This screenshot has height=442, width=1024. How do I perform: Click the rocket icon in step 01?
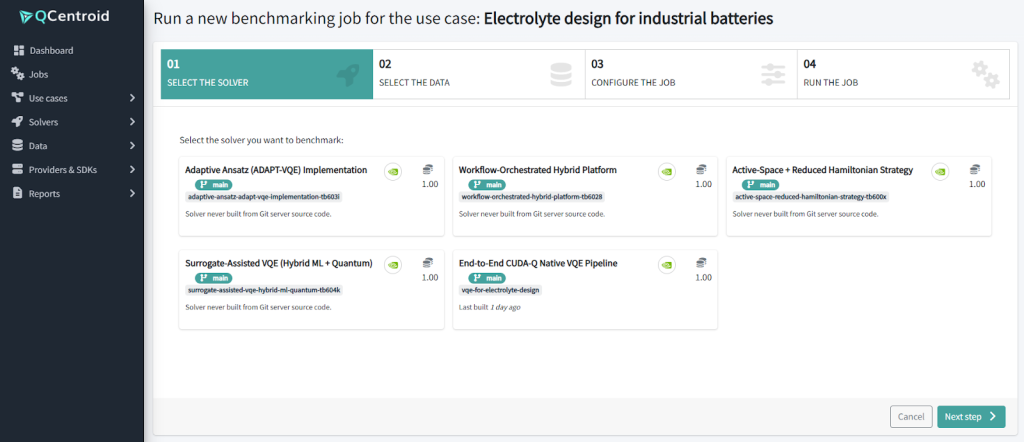(346, 75)
